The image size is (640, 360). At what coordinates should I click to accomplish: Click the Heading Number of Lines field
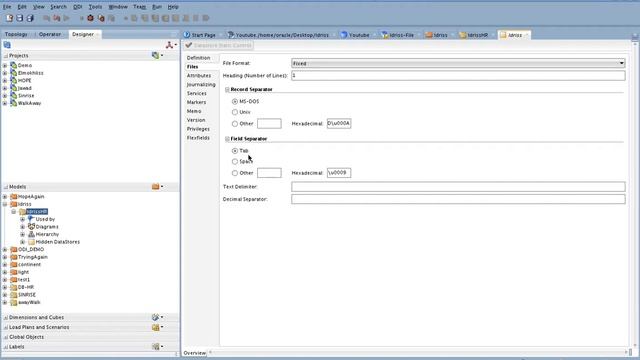point(458,76)
